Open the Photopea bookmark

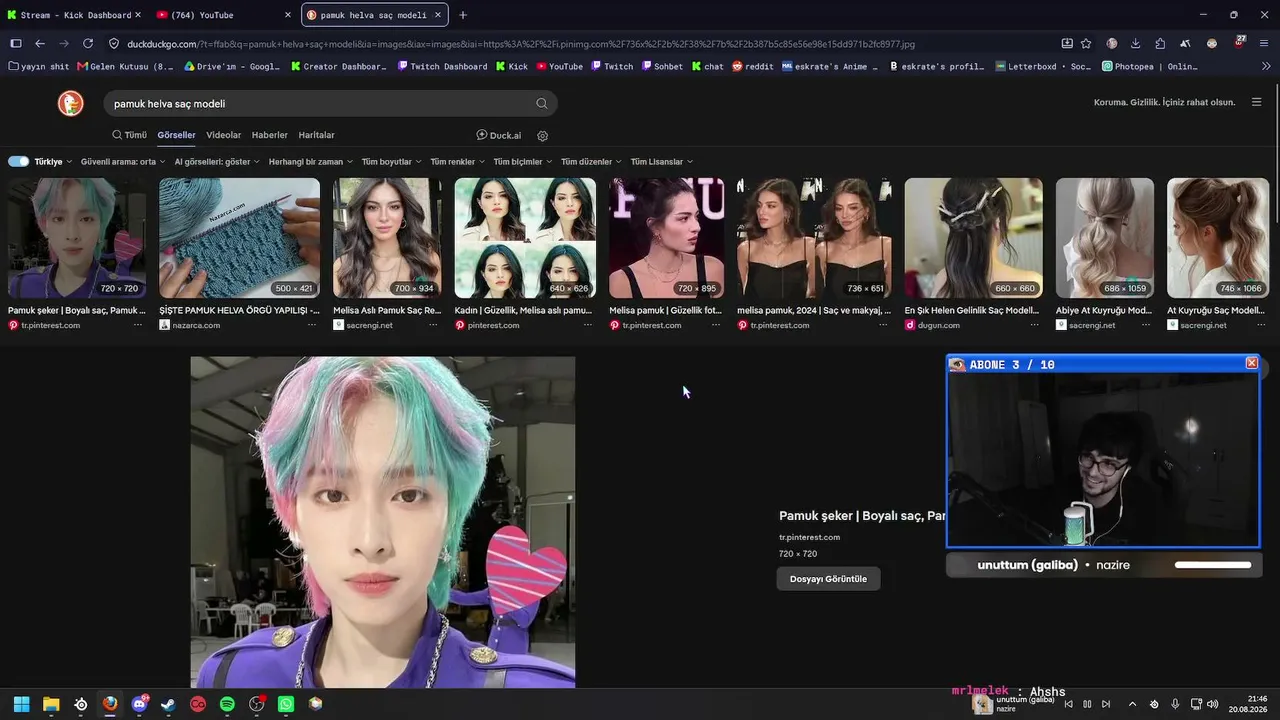coord(1149,67)
